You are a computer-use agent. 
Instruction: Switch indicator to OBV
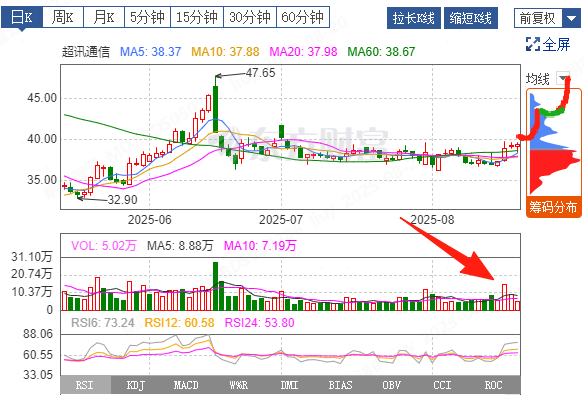point(391,385)
